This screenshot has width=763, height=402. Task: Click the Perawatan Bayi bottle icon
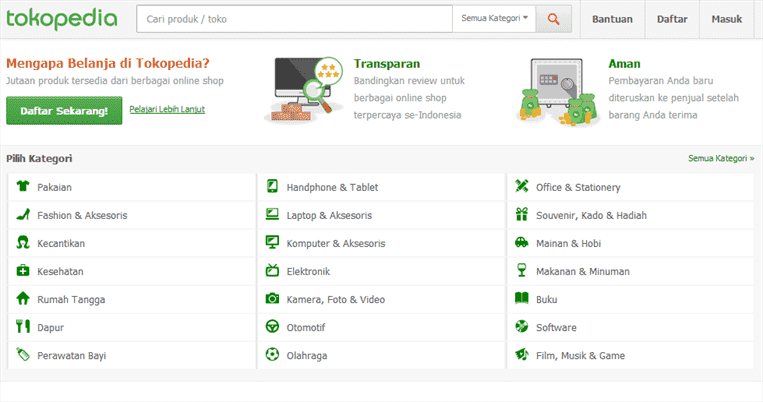click(23, 354)
